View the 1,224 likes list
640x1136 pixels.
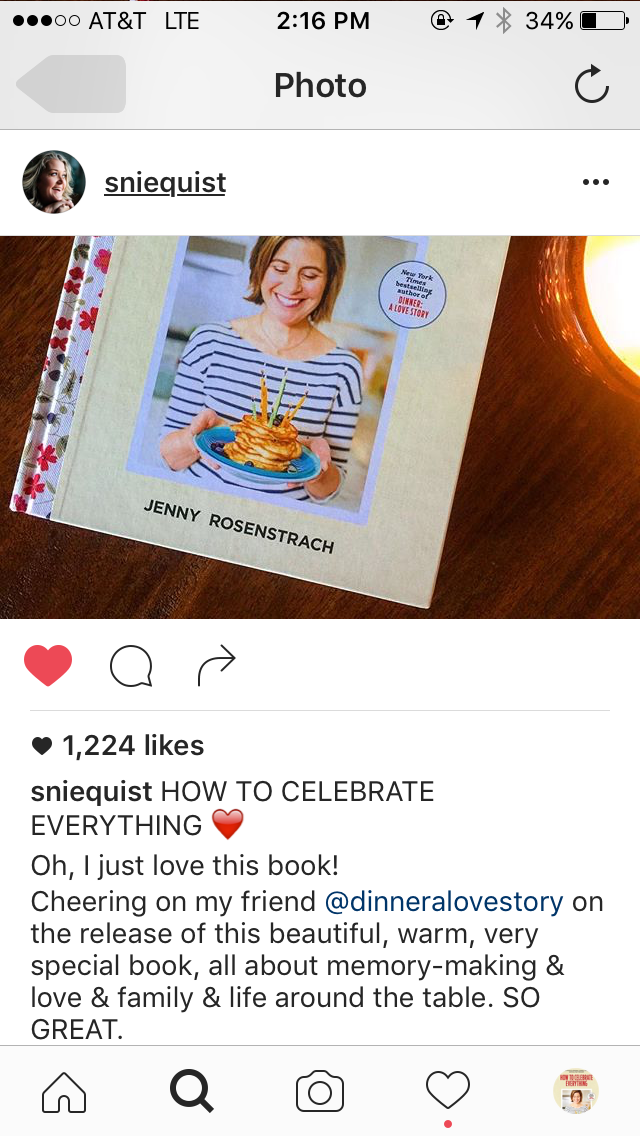pos(117,745)
